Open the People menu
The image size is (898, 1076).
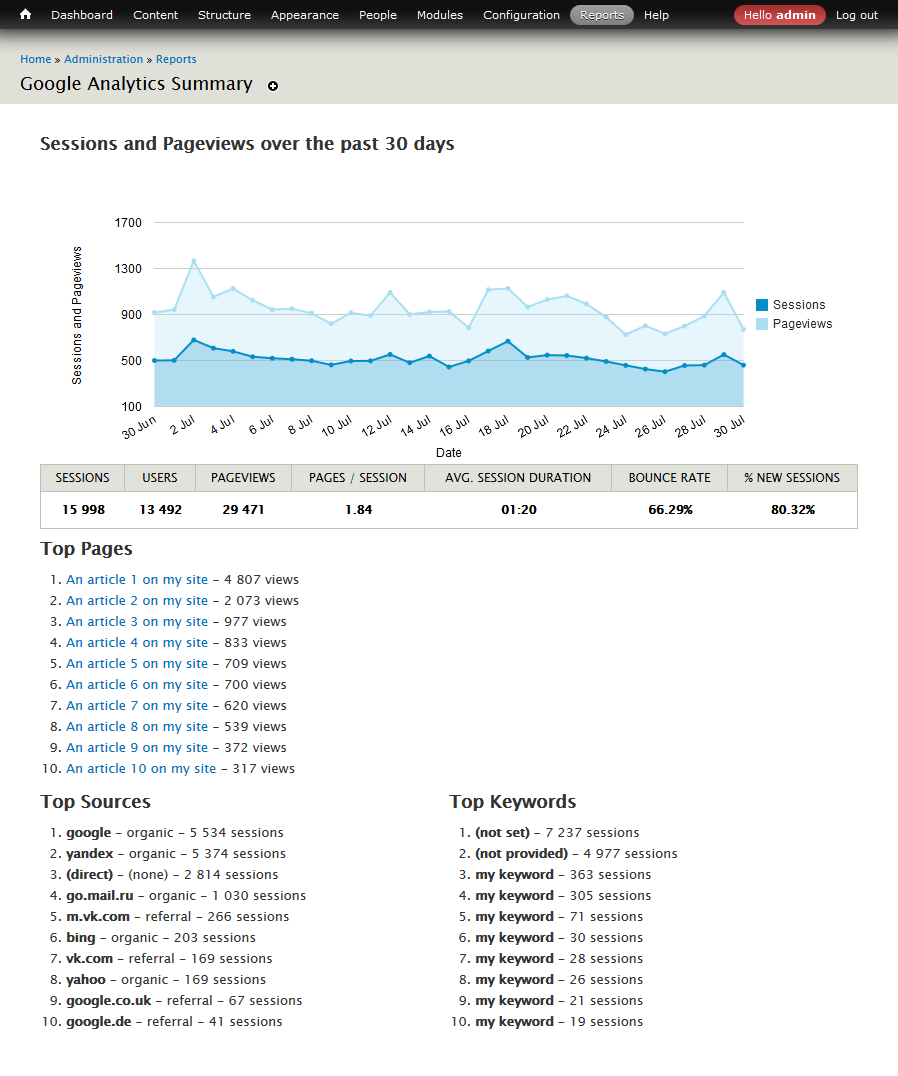click(x=377, y=14)
